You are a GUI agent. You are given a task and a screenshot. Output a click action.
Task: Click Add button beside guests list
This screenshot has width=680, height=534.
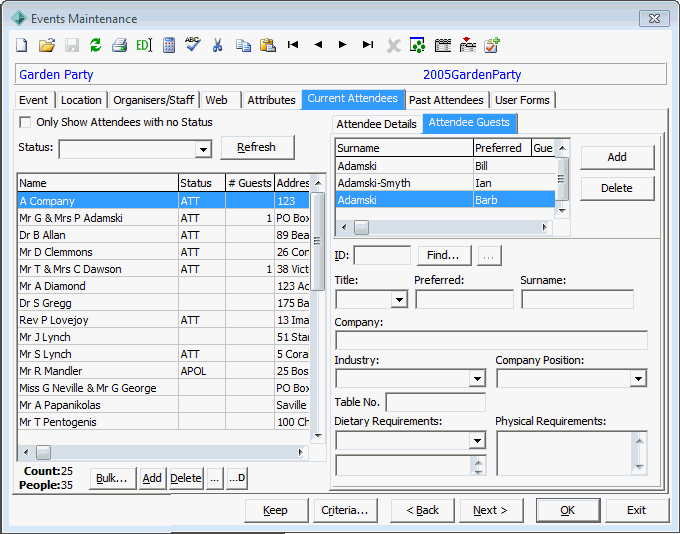coord(617,157)
